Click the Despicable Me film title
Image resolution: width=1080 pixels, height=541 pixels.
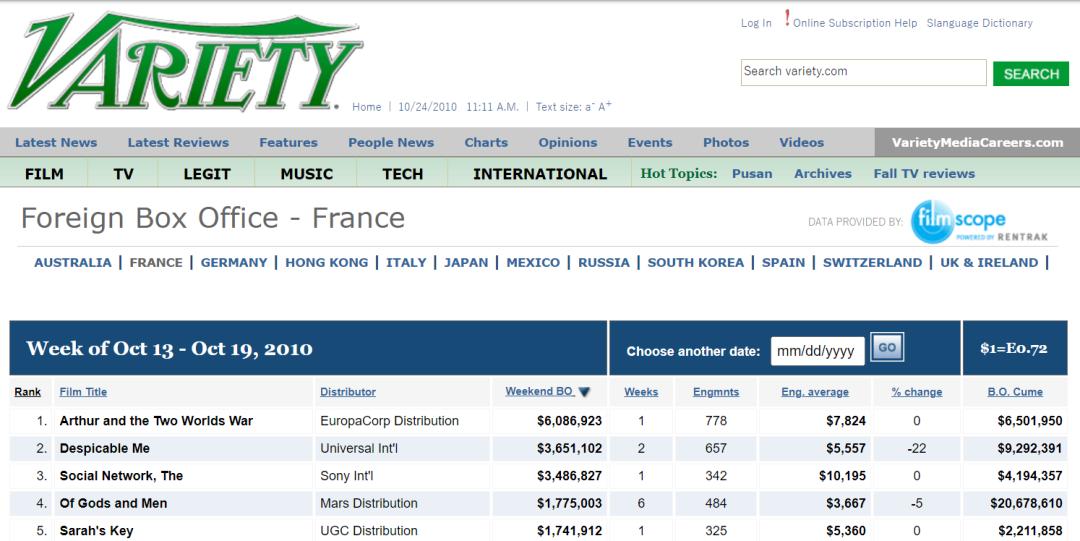(x=105, y=449)
